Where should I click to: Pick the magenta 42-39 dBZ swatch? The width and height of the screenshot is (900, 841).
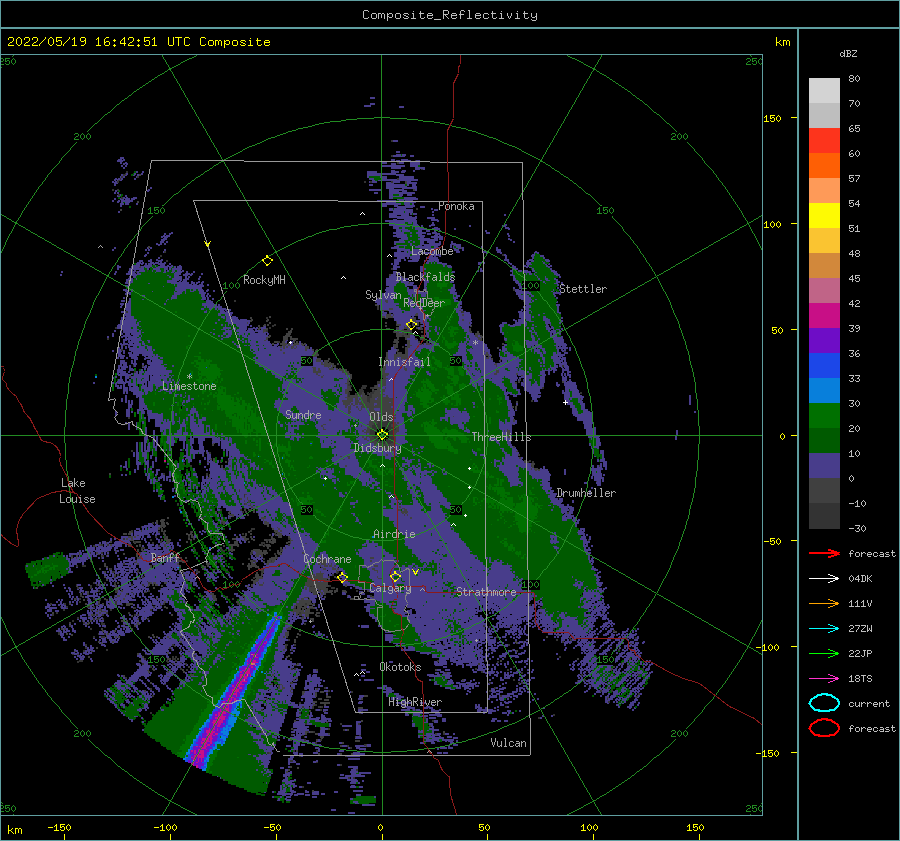(x=824, y=316)
